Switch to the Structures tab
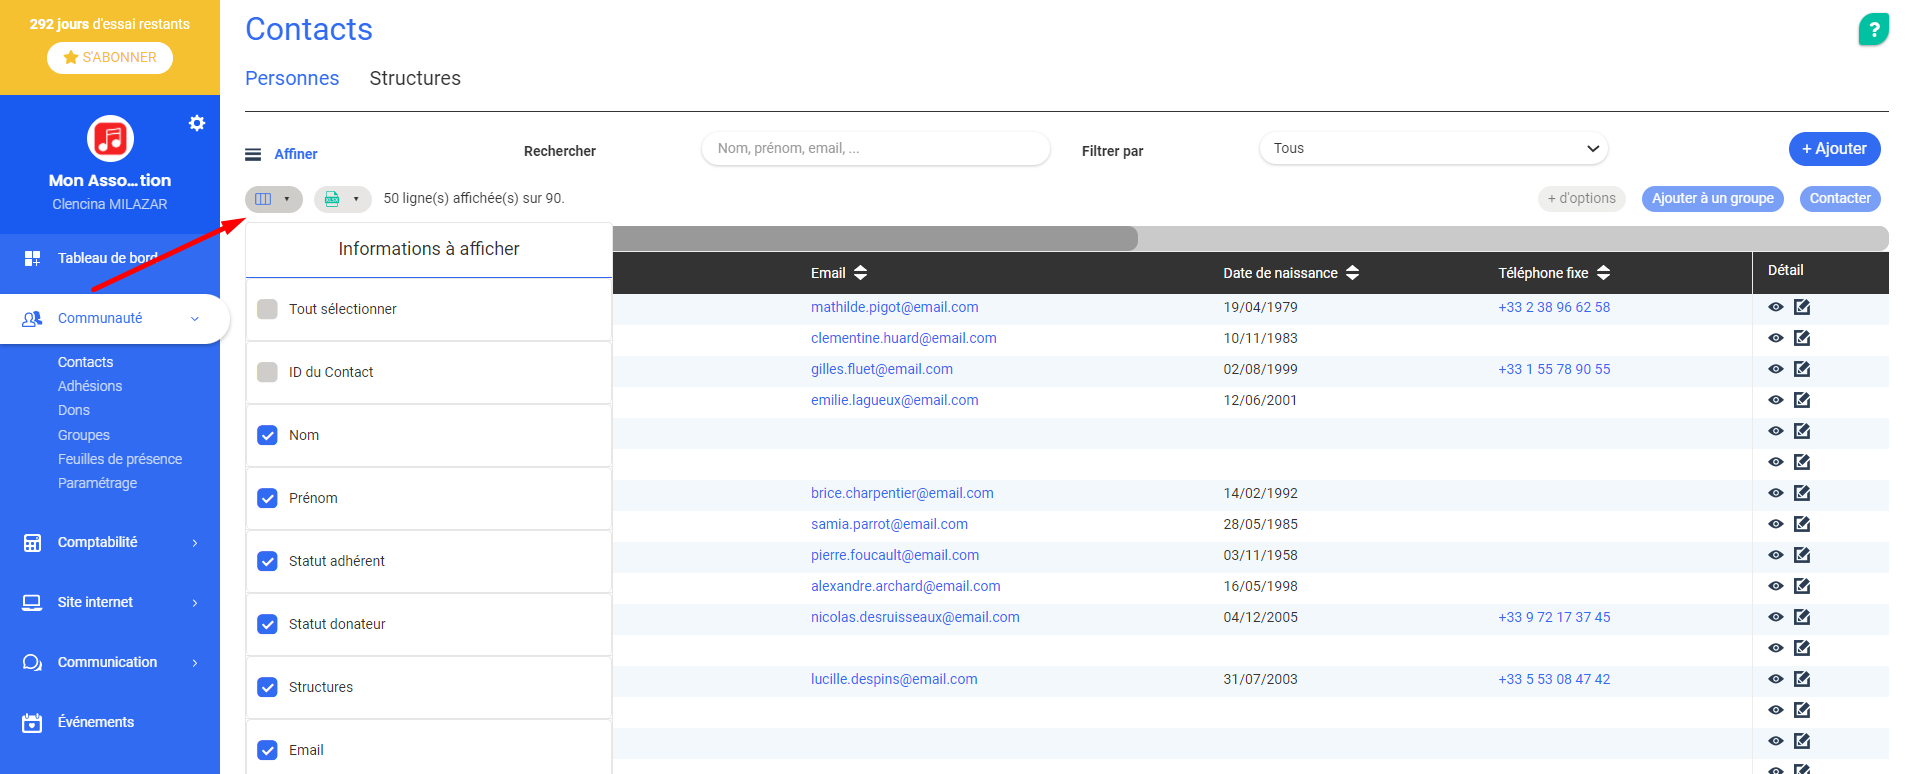Screen dimensions: 1906x774 (415, 78)
